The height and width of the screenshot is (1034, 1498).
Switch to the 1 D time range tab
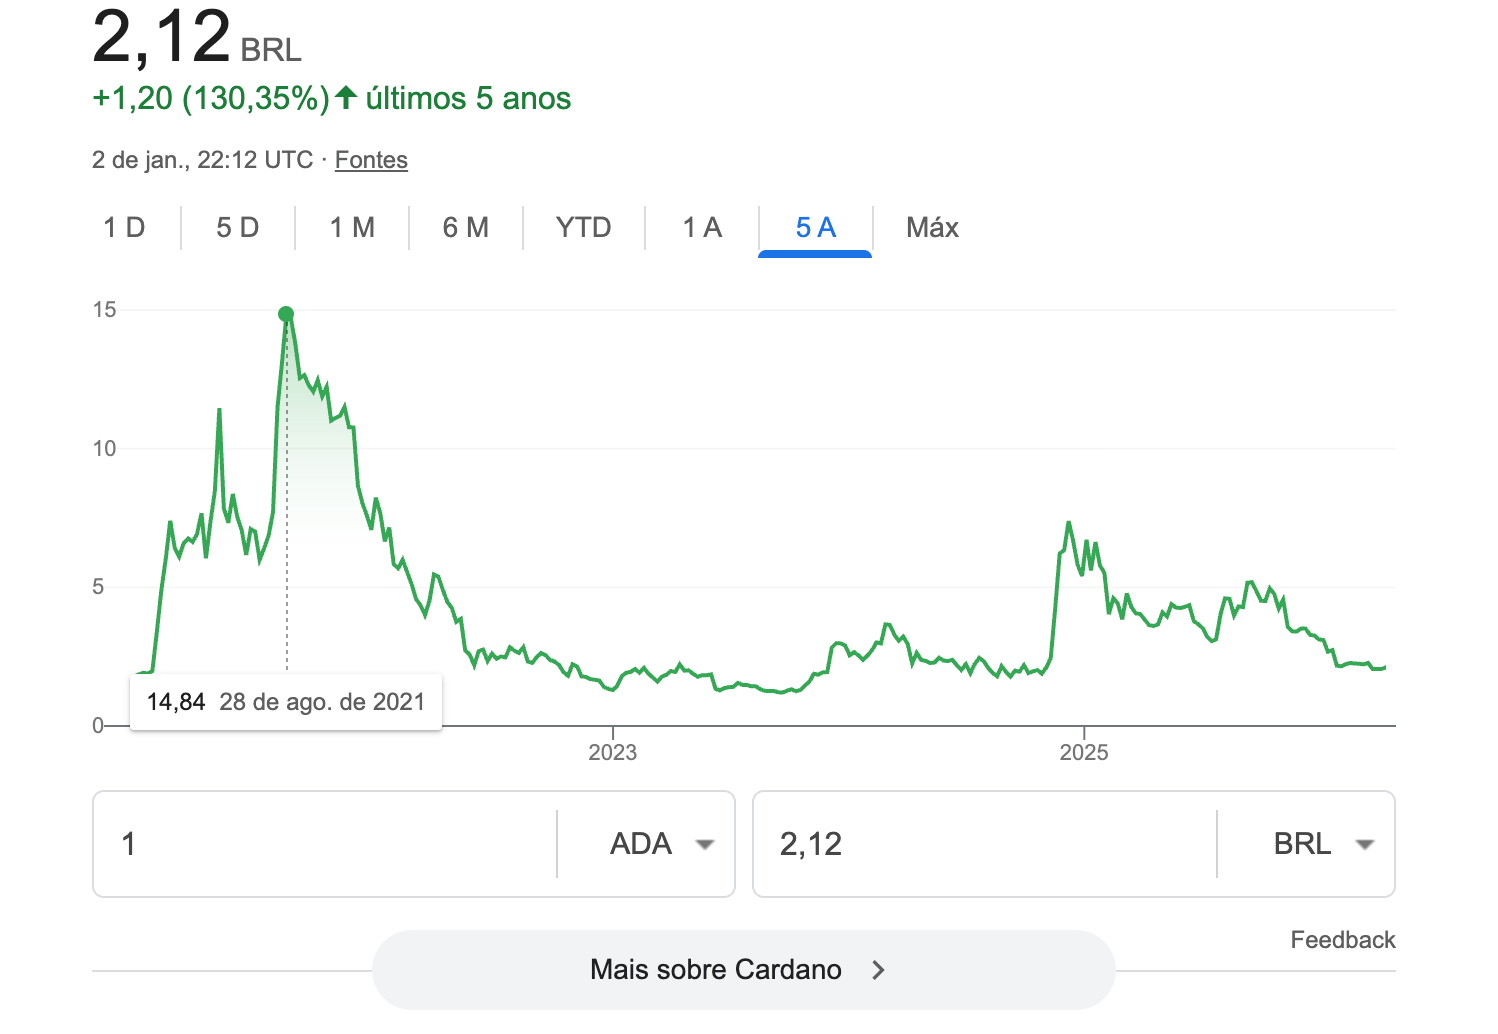pos(124,228)
